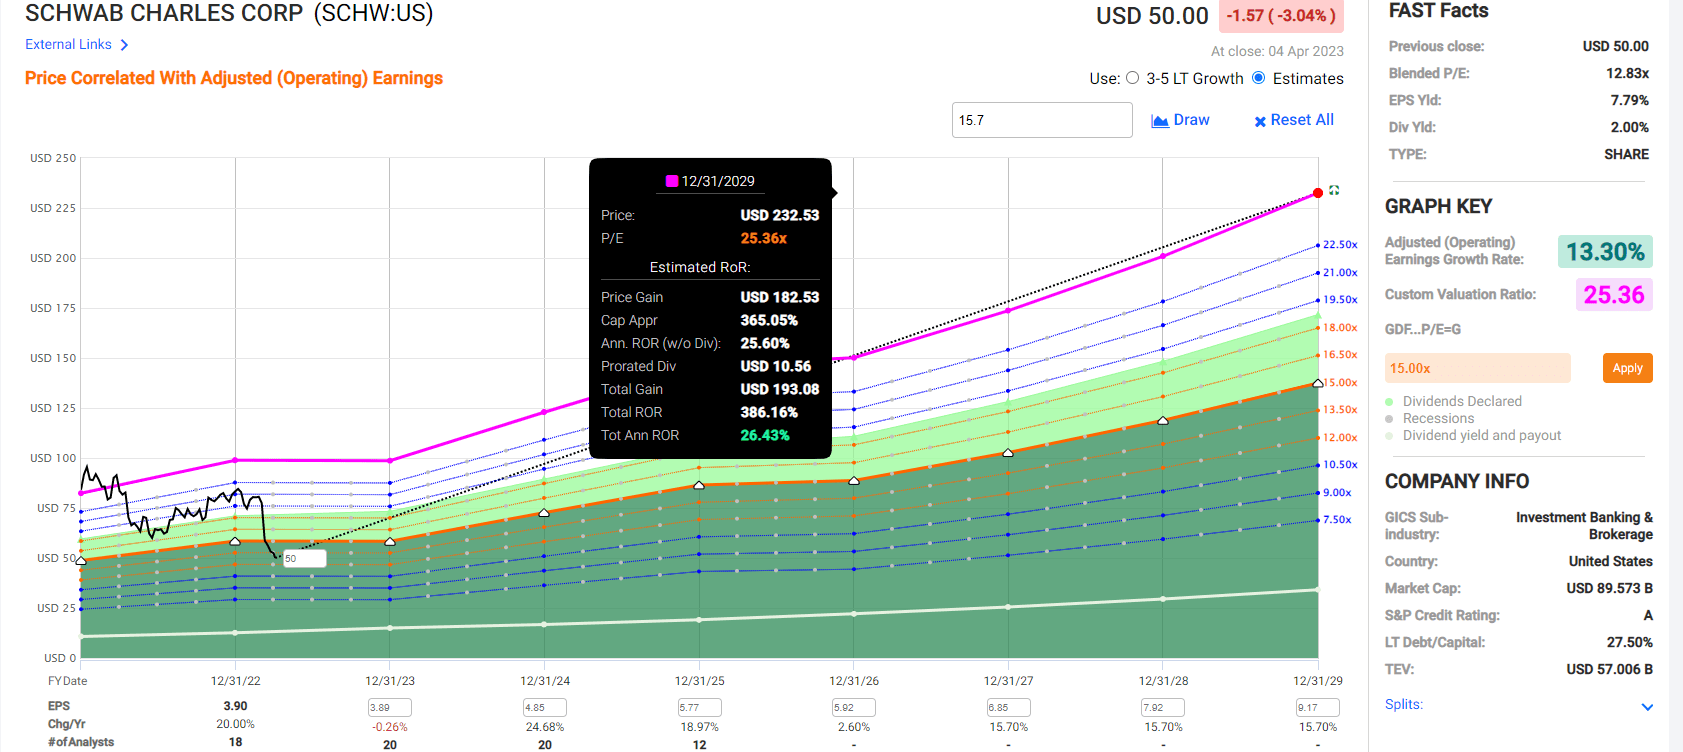1683x752 pixels.
Task: Click the 18.00x multiple line label
Action: tap(1340, 327)
